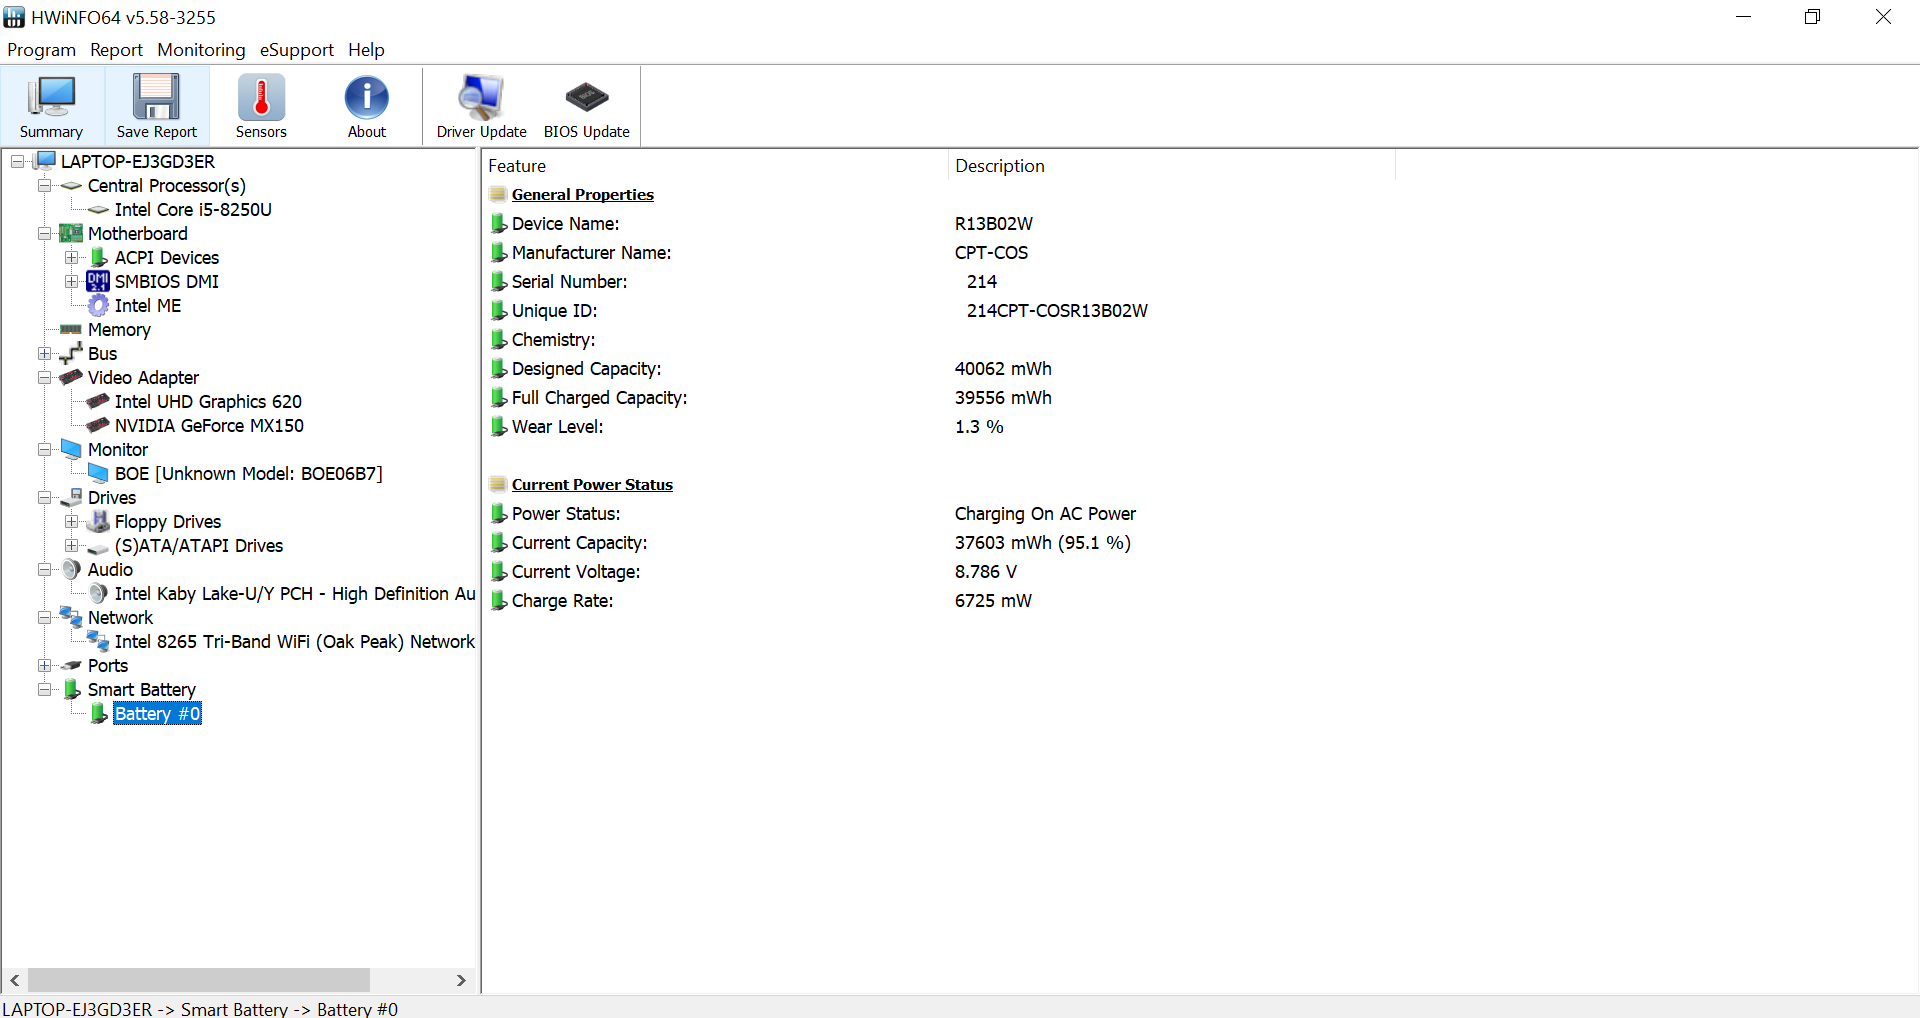
Task: Collapse the LAPTOP-EJ3GD3ER root node
Action: 17,161
